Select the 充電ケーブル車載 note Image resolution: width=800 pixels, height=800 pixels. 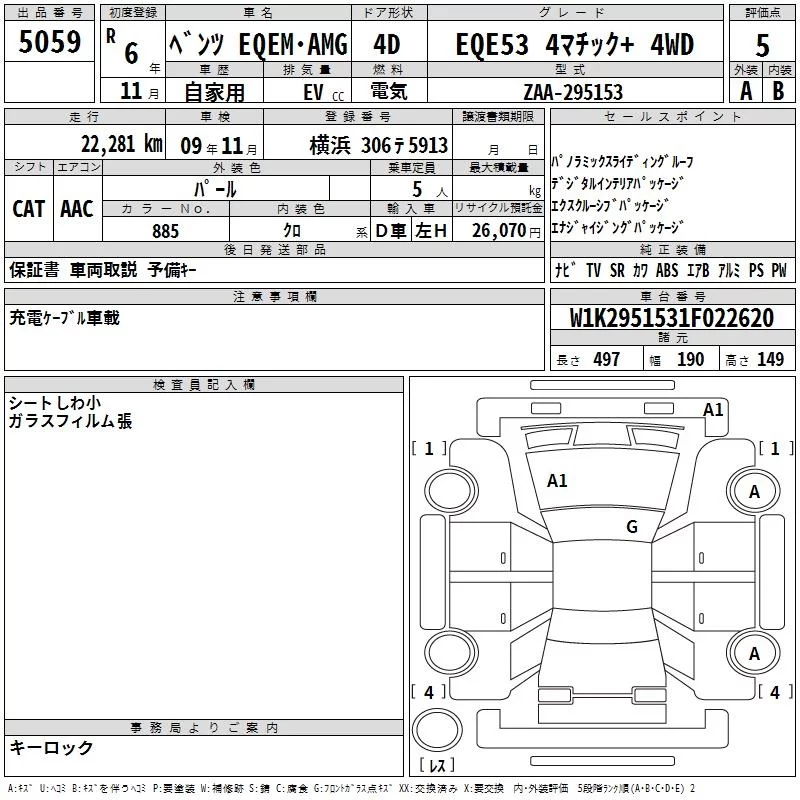tap(64, 318)
